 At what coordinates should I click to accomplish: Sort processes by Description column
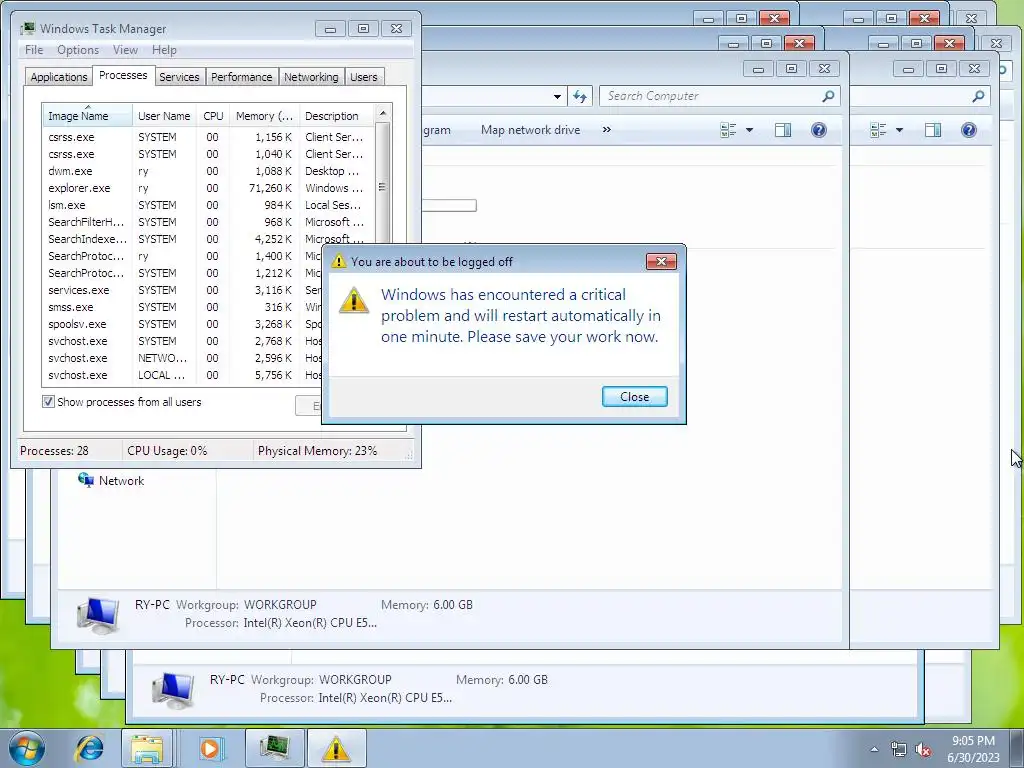point(336,116)
